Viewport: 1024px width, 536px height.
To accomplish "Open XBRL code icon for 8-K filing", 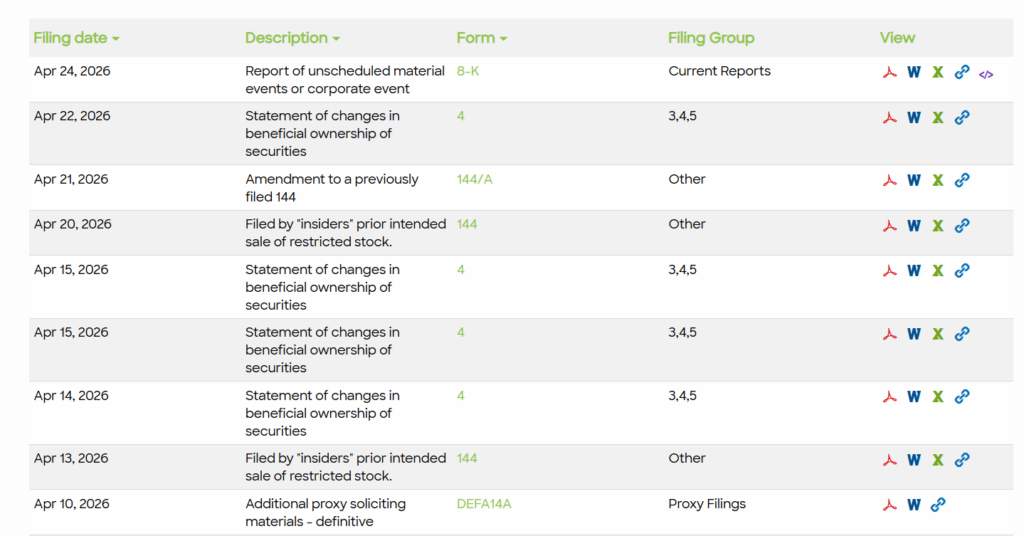I will (x=986, y=74).
